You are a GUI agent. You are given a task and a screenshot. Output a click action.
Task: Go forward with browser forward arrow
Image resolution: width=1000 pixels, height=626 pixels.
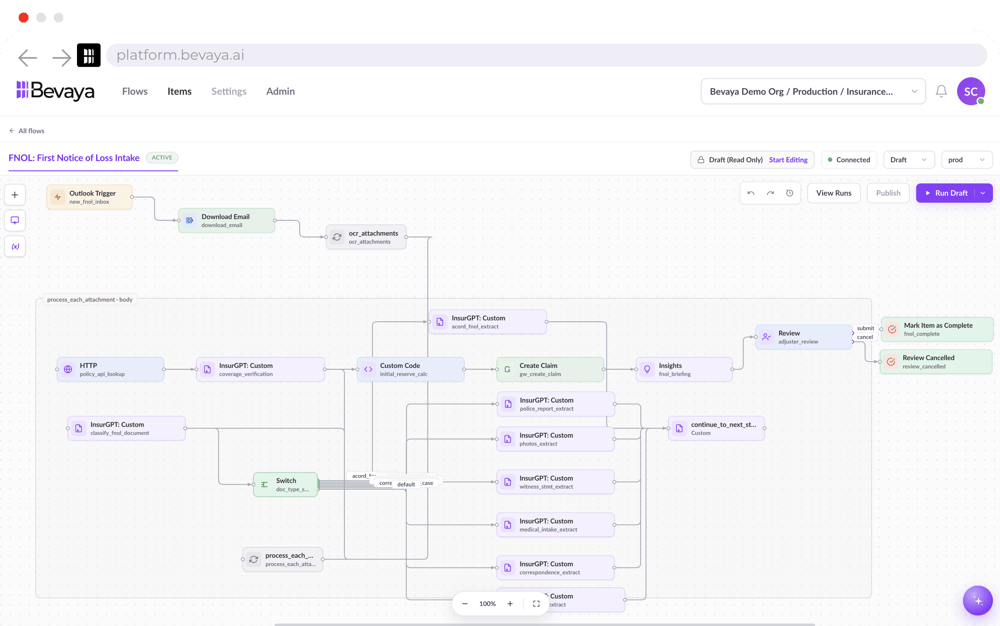point(61,57)
